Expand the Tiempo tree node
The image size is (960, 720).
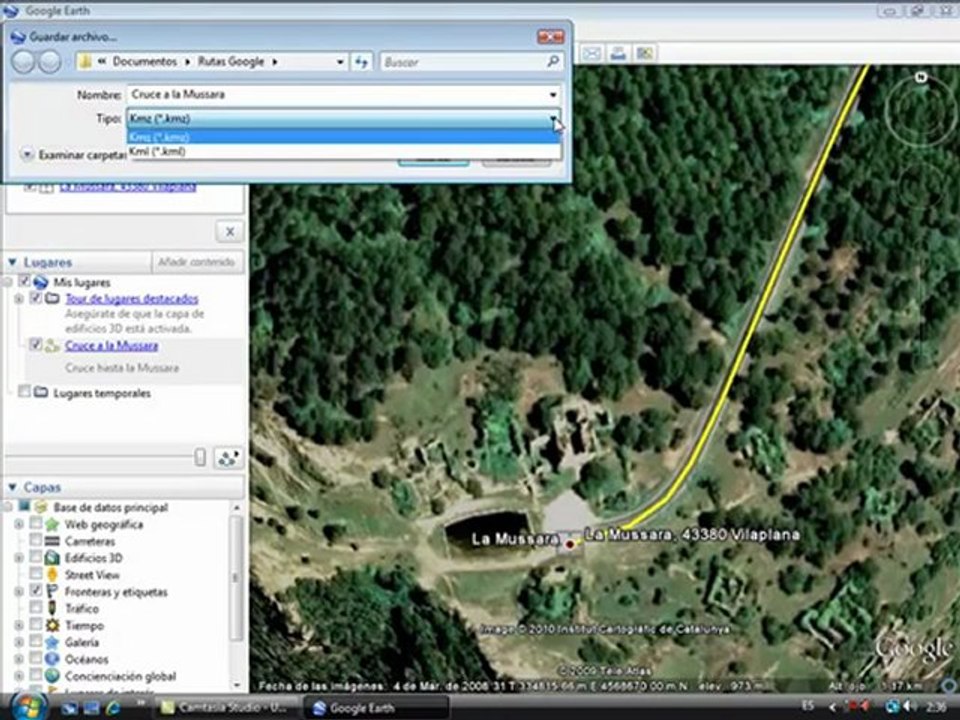click(19, 626)
